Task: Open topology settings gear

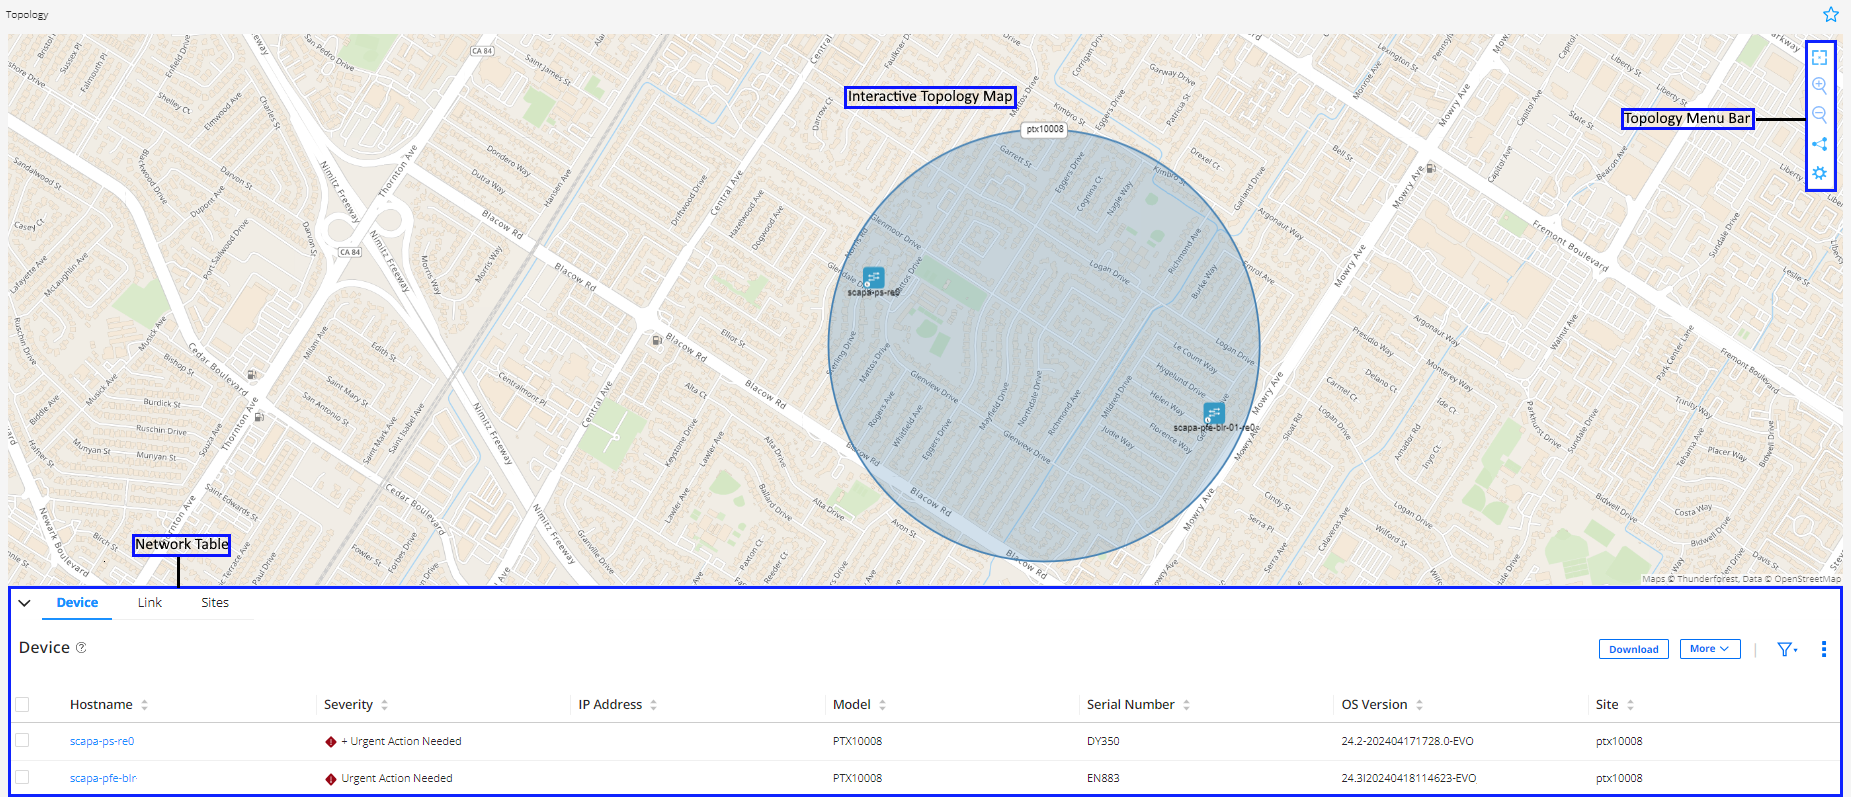Action: pyautogui.click(x=1819, y=173)
